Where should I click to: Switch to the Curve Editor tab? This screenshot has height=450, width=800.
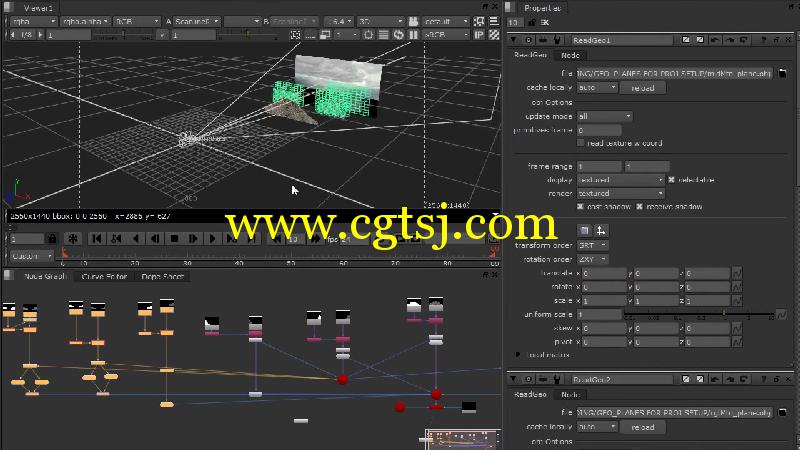pyautogui.click(x=104, y=276)
